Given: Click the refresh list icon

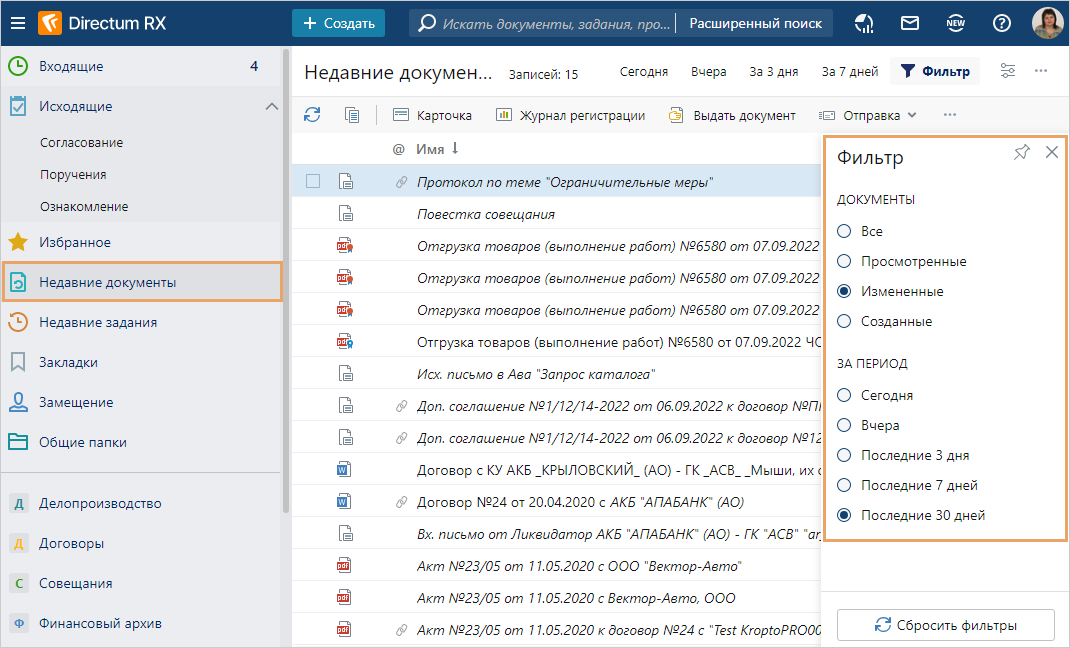Looking at the screenshot, I should point(313,115).
